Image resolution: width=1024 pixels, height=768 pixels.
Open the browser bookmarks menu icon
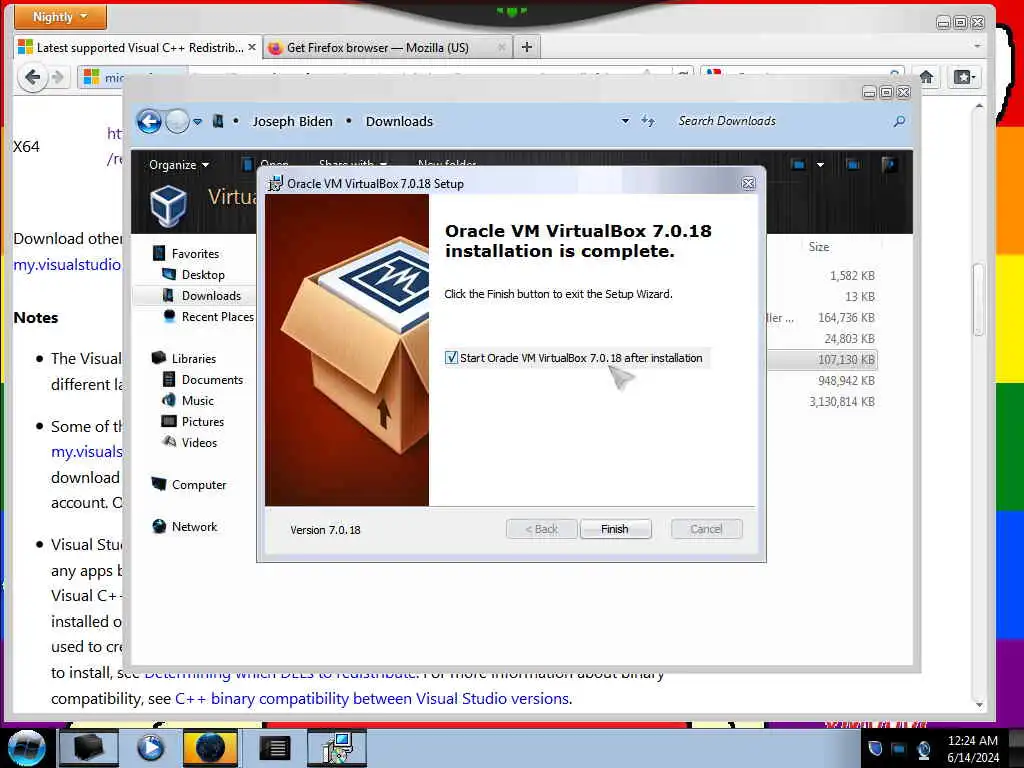tap(964, 77)
